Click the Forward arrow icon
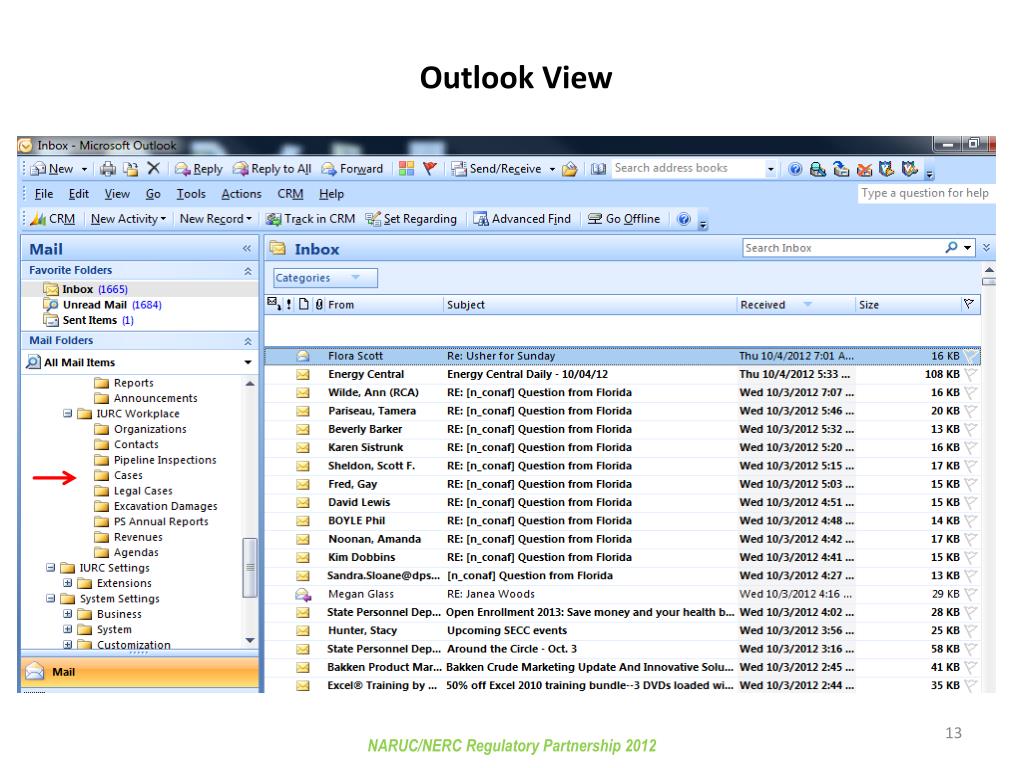Viewport: 1024px width, 768px height. coord(328,168)
